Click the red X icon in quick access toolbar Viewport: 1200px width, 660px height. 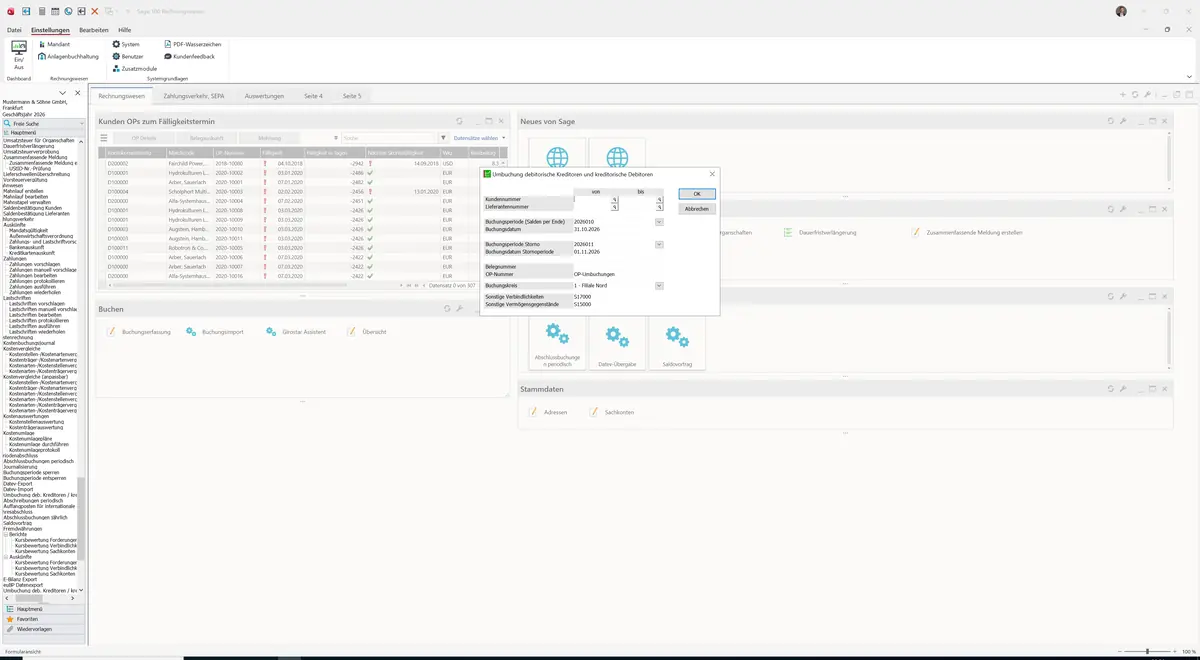(x=94, y=11)
